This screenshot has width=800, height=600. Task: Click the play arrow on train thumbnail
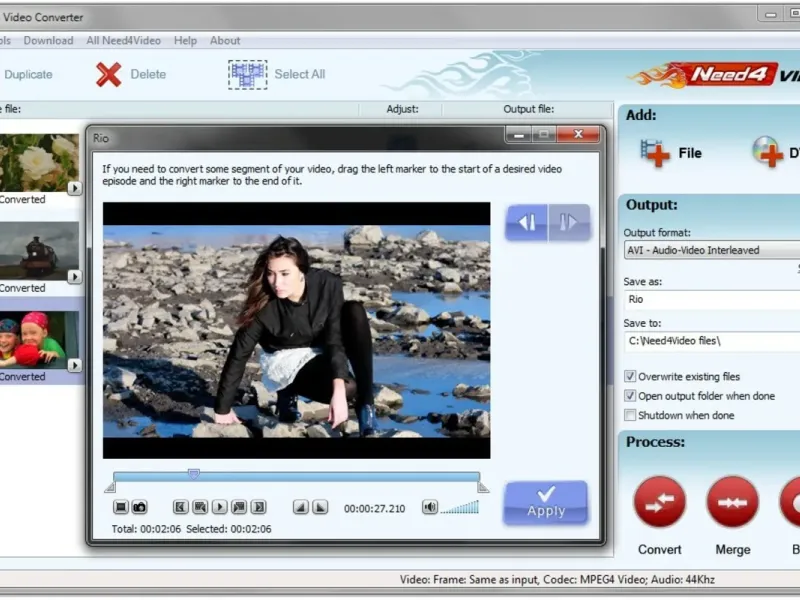[74, 277]
